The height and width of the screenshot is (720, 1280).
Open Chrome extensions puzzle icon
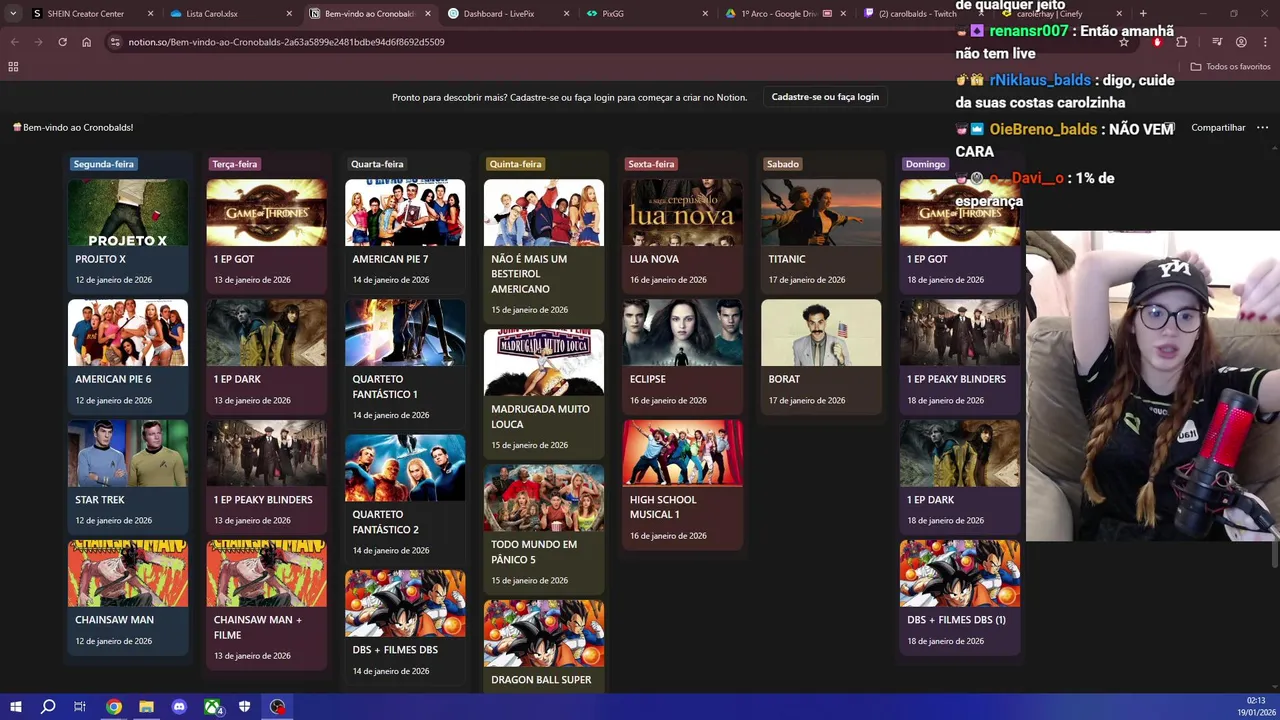tap(1182, 42)
